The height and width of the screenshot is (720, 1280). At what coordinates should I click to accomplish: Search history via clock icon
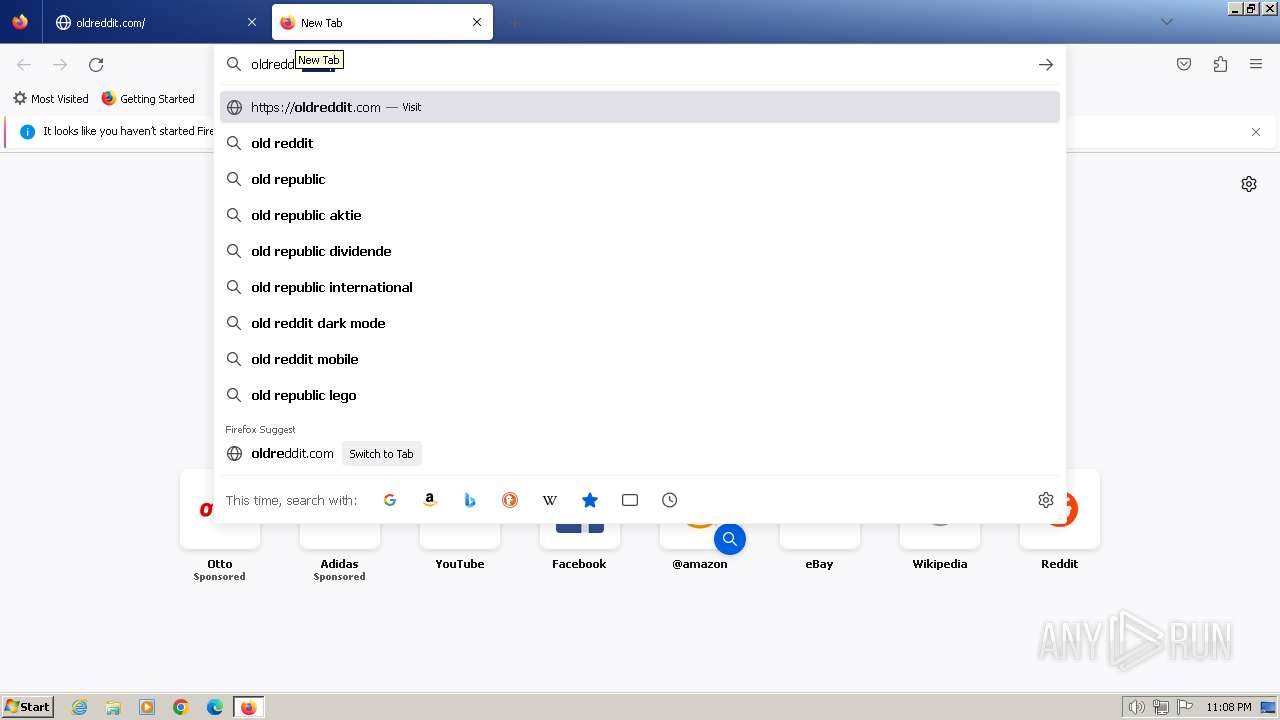pyautogui.click(x=670, y=500)
